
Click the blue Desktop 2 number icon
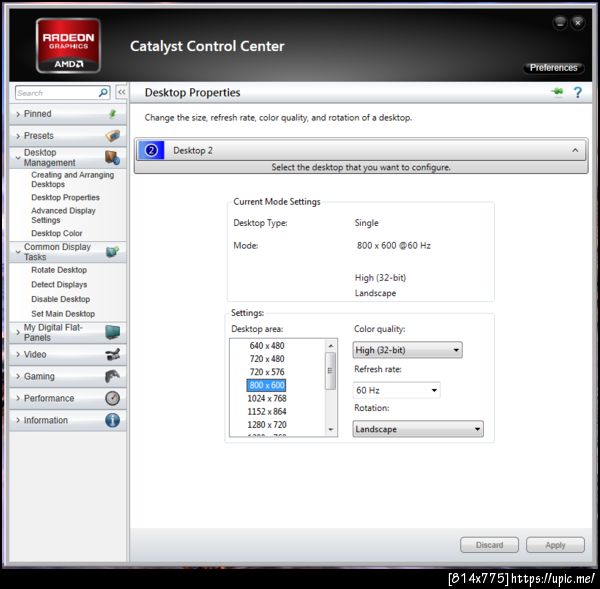pyautogui.click(x=151, y=150)
